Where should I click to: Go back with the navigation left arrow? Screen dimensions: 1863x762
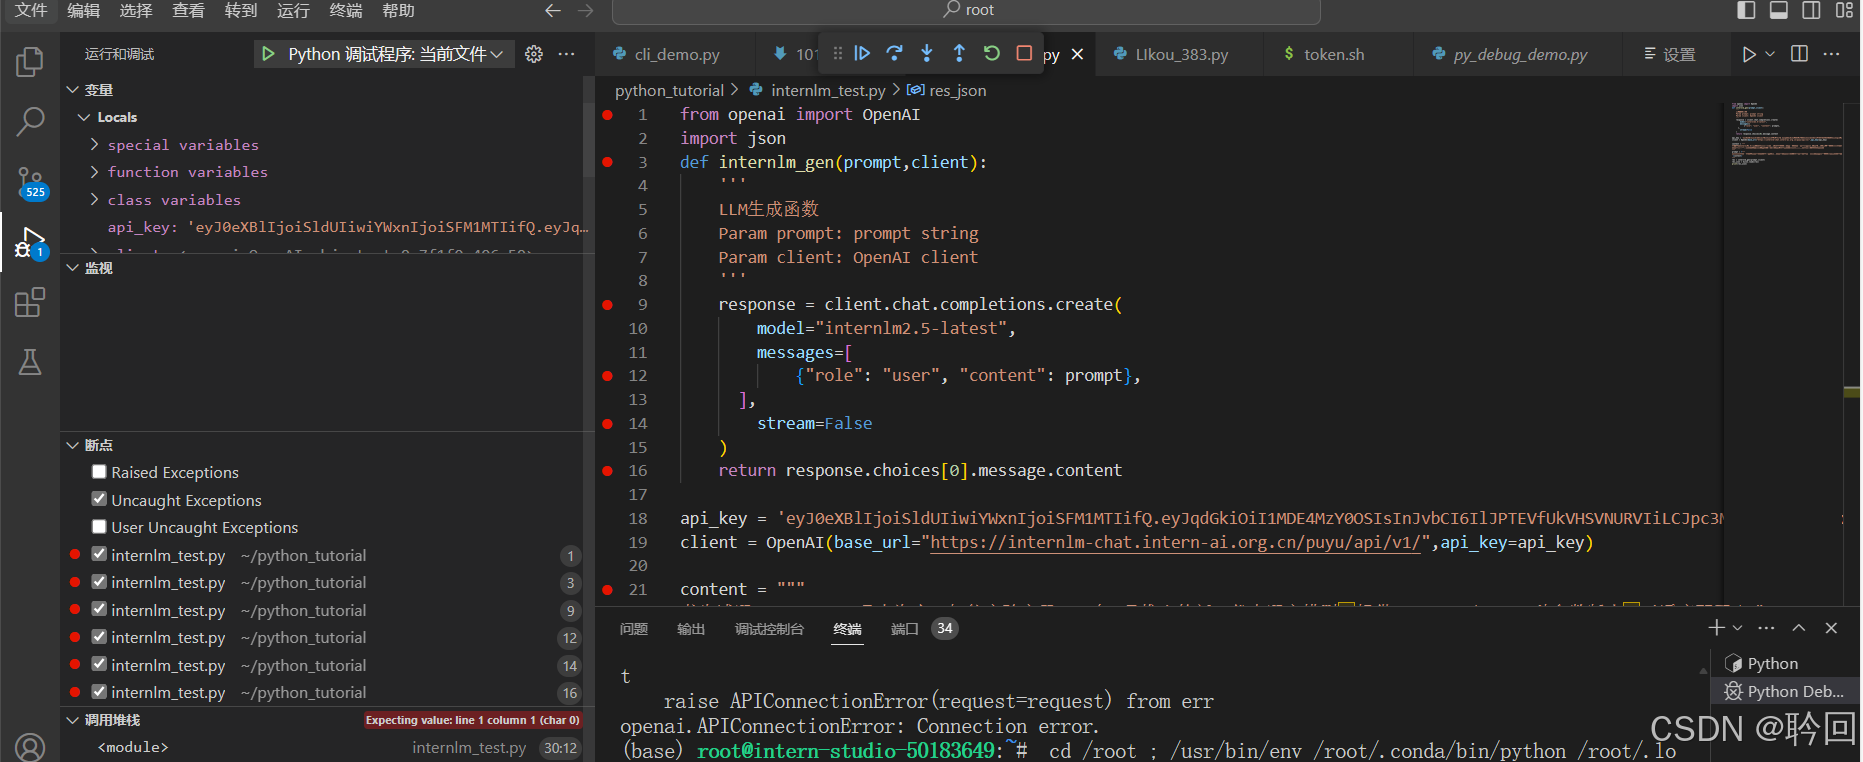pyautogui.click(x=553, y=10)
